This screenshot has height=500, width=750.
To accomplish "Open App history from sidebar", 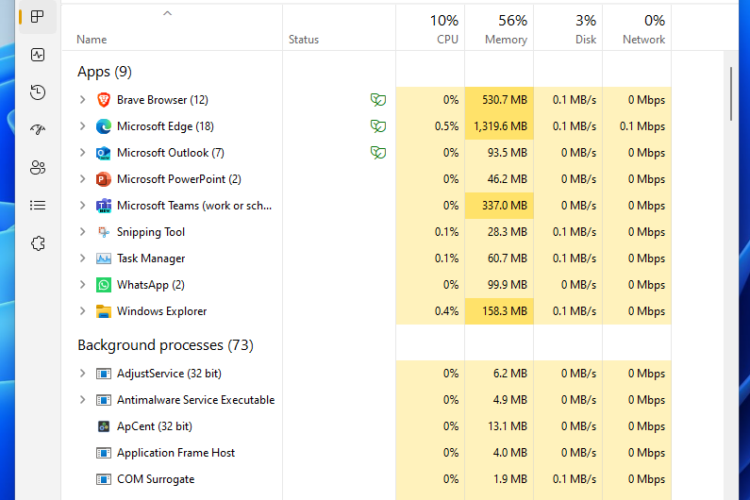I will (38, 92).
